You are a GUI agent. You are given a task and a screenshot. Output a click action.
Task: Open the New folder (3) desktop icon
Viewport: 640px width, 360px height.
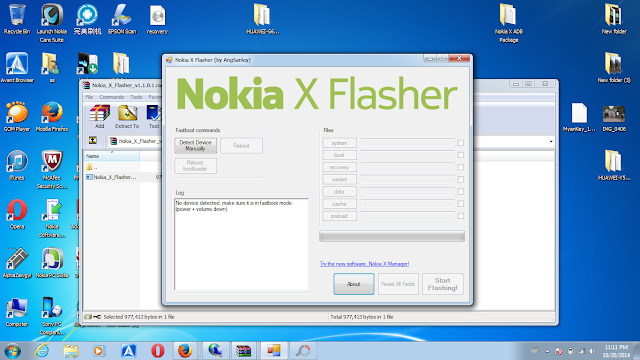[613, 68]
